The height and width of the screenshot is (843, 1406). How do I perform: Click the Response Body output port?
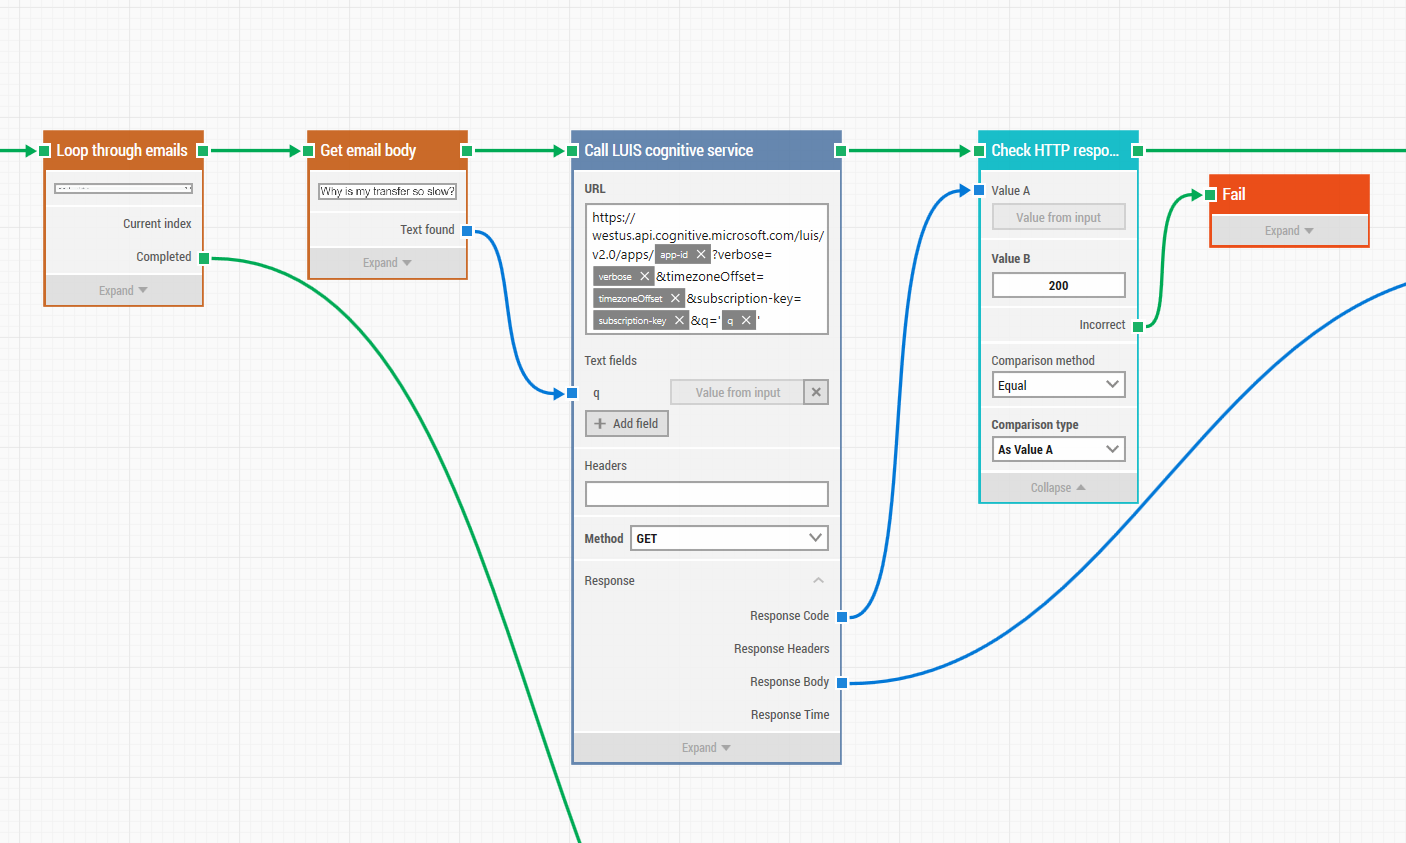(842, 683)
